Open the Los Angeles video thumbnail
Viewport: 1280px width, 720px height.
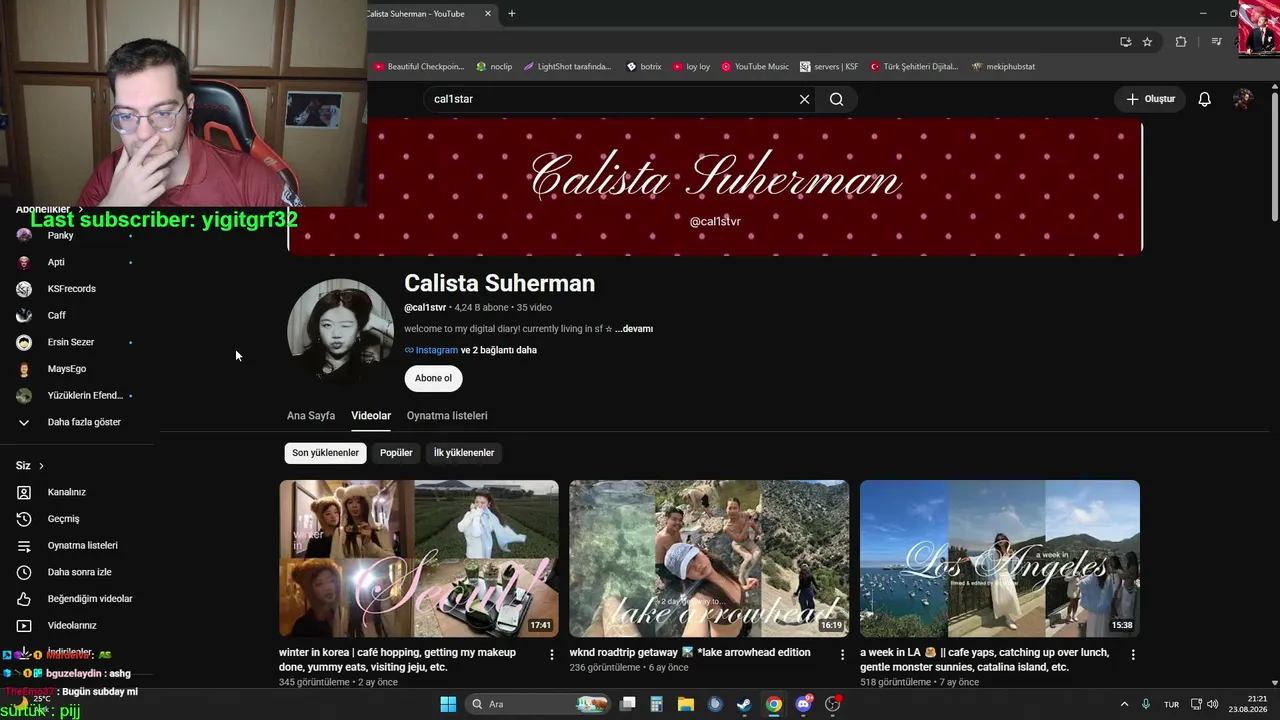[x=1000, y=558]
